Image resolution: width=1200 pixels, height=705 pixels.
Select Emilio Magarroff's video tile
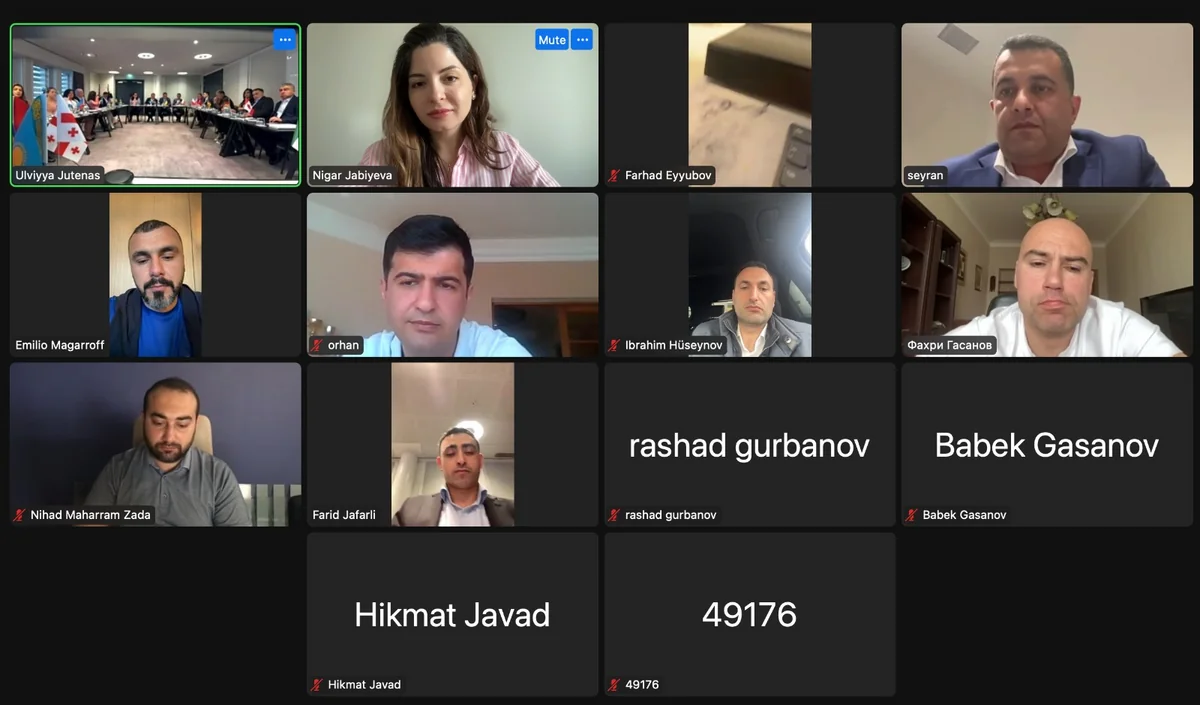pyautogui.click(x=155, y=275)
